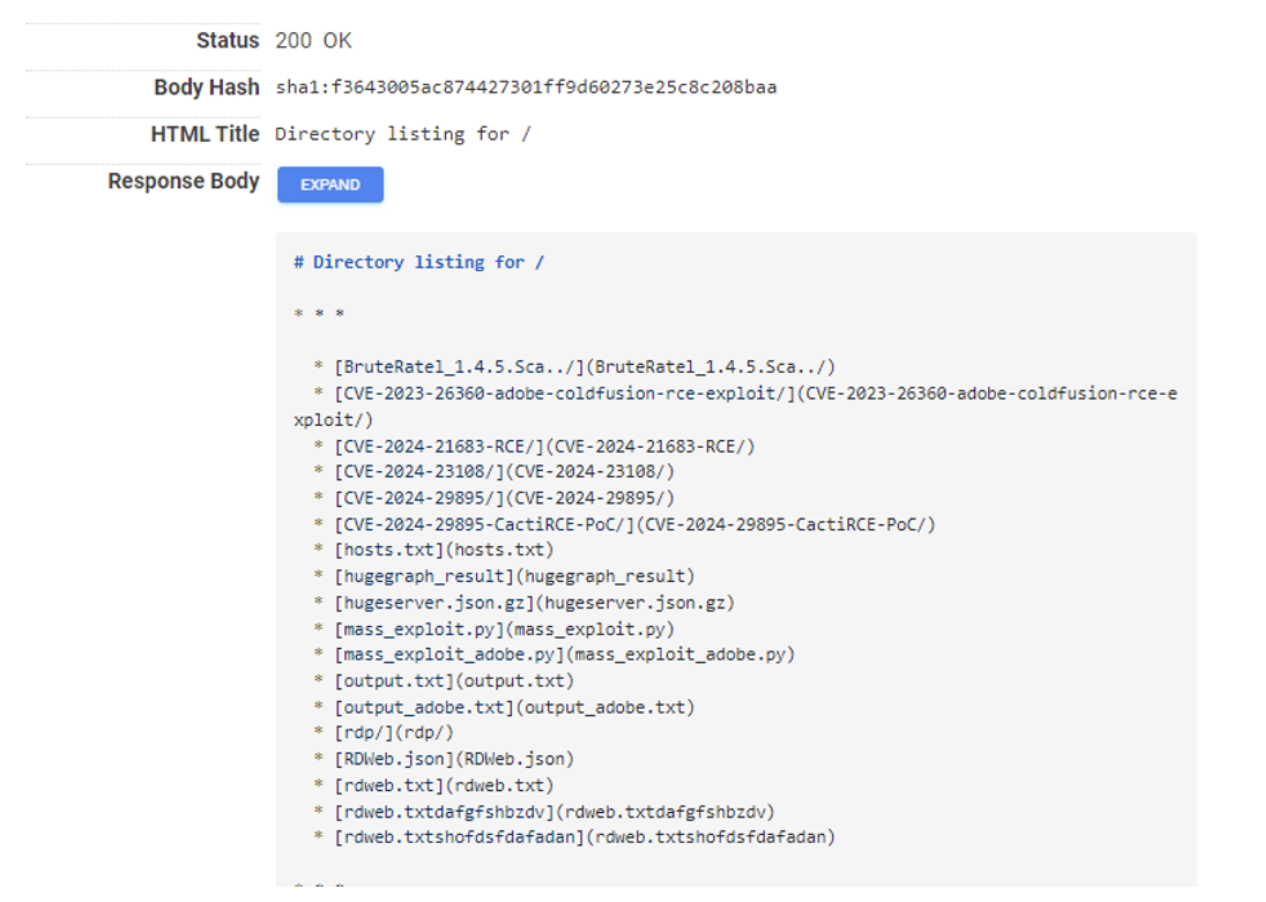
Task: Select the Body Hash value text
Action: tap(525, 87)
